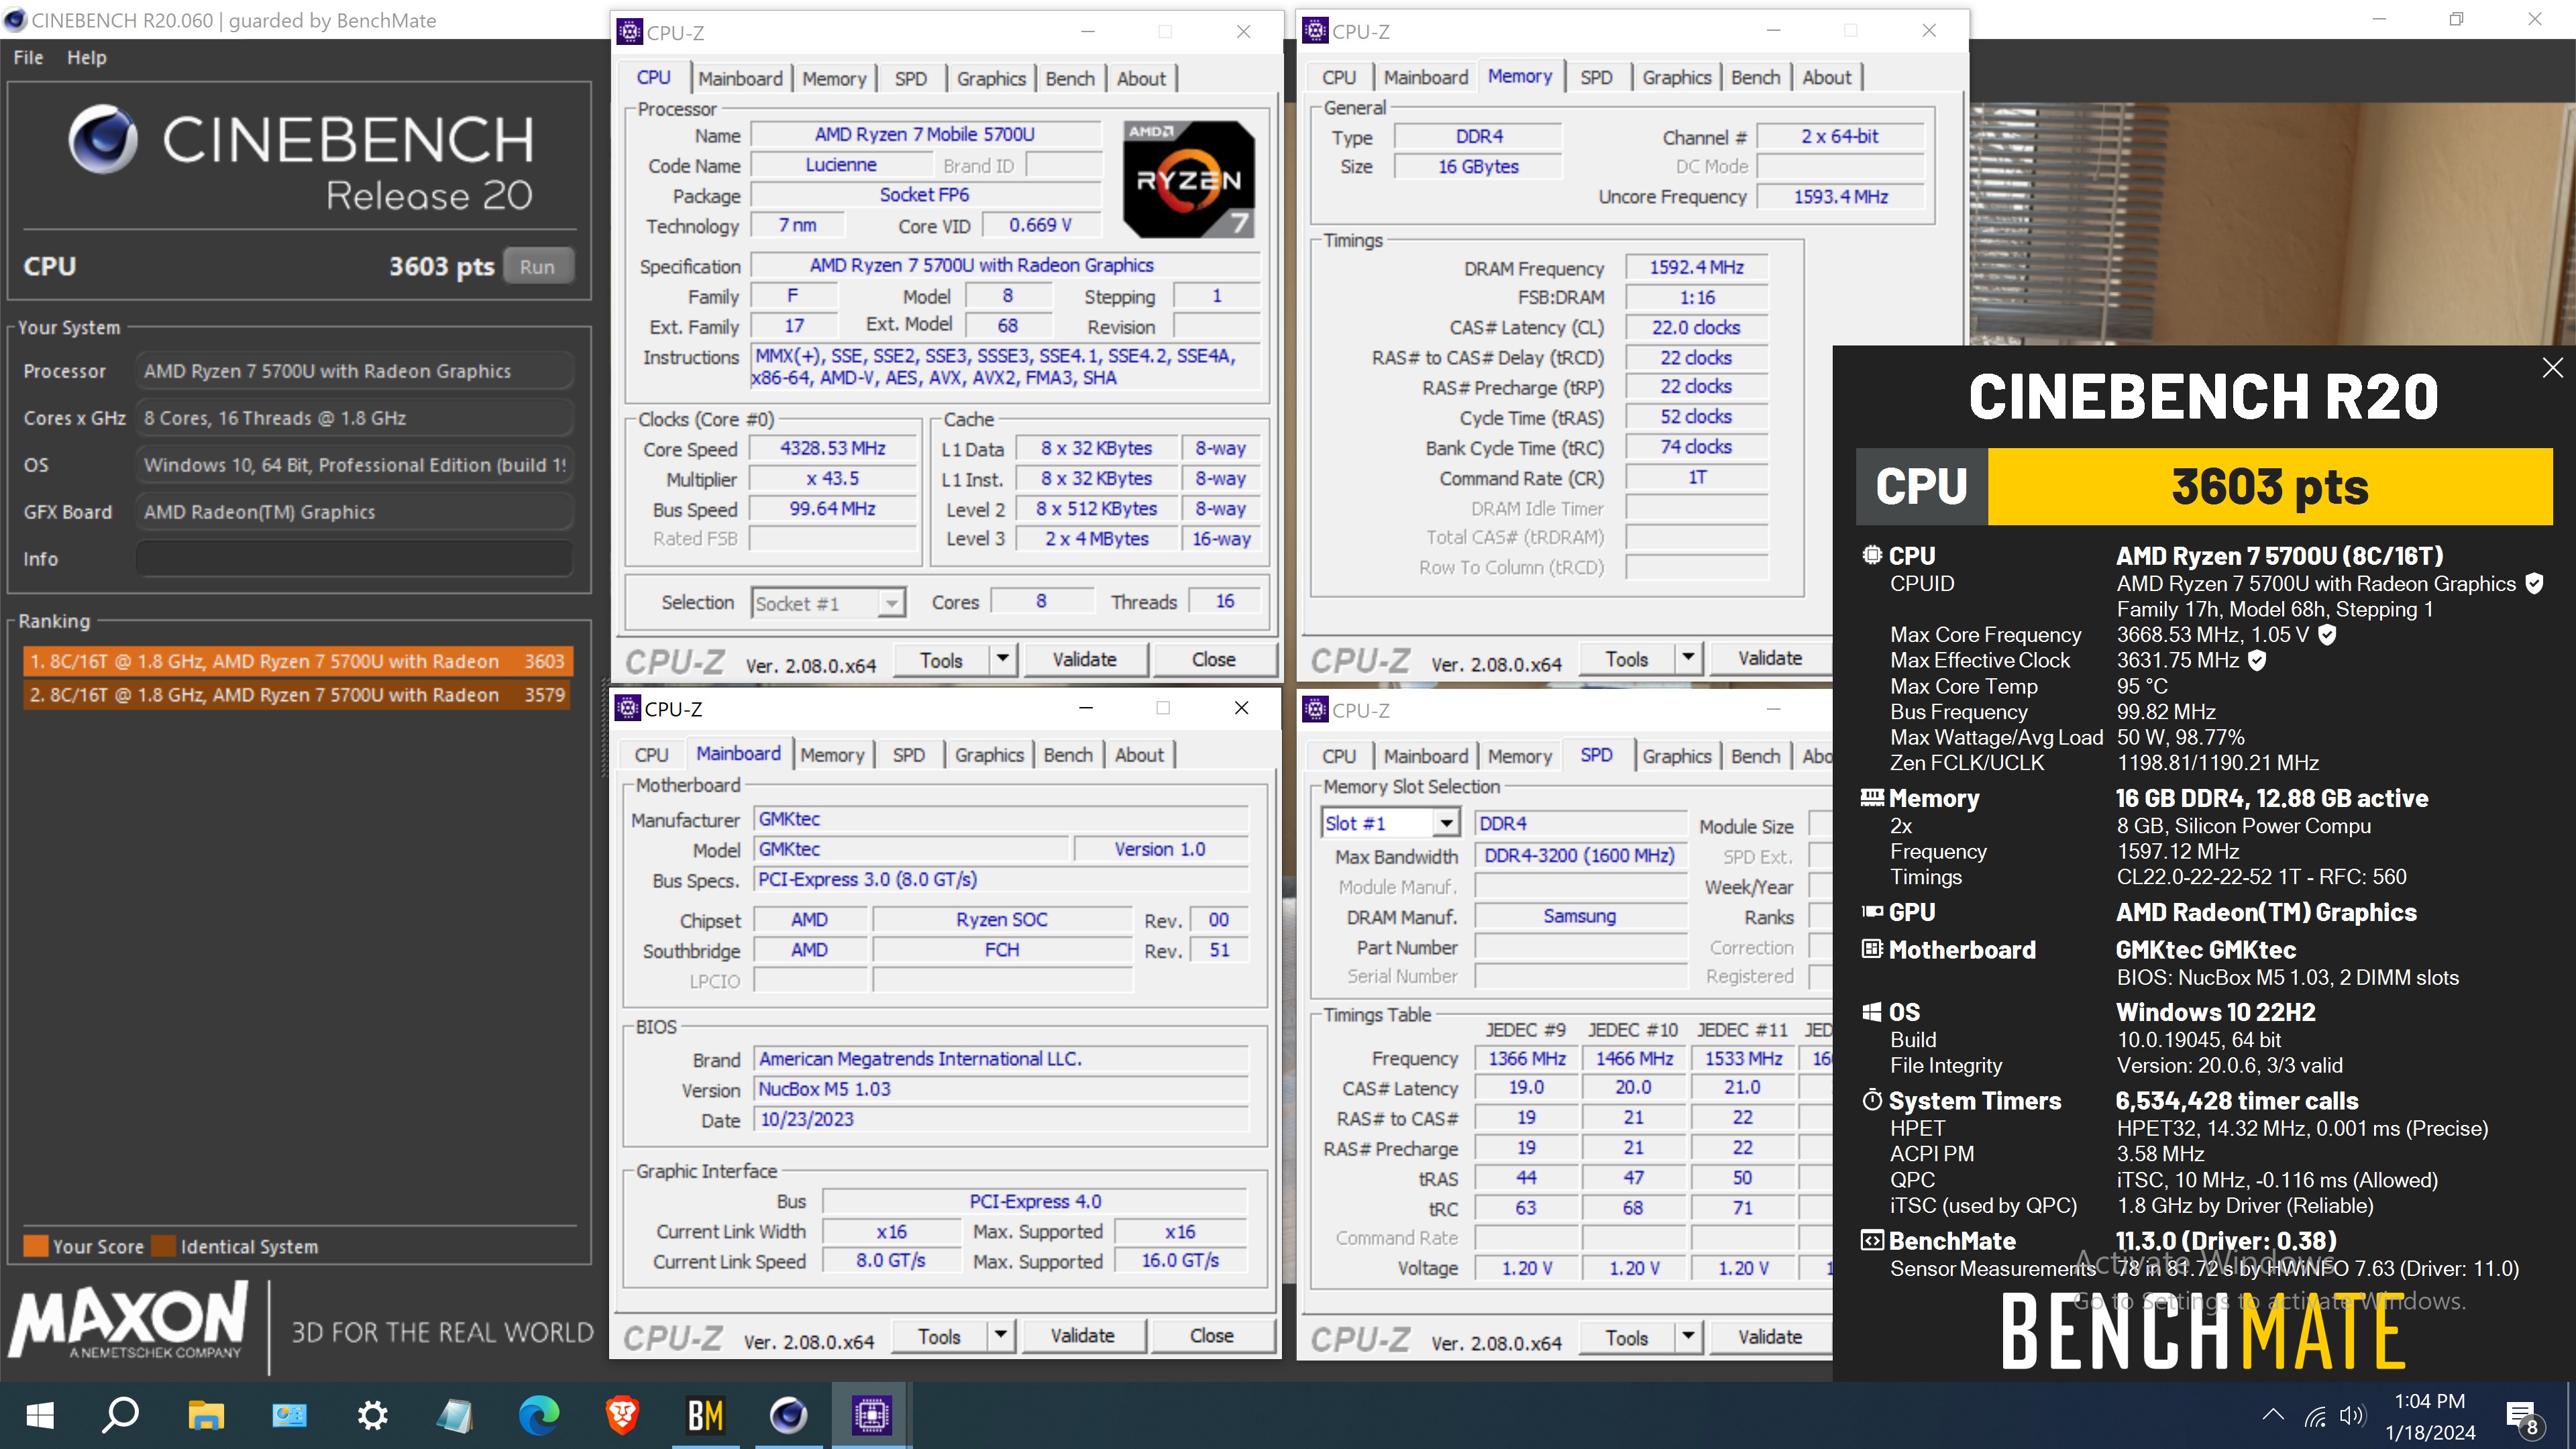Open Control Panel icon on taskbar

[289, 1415]
